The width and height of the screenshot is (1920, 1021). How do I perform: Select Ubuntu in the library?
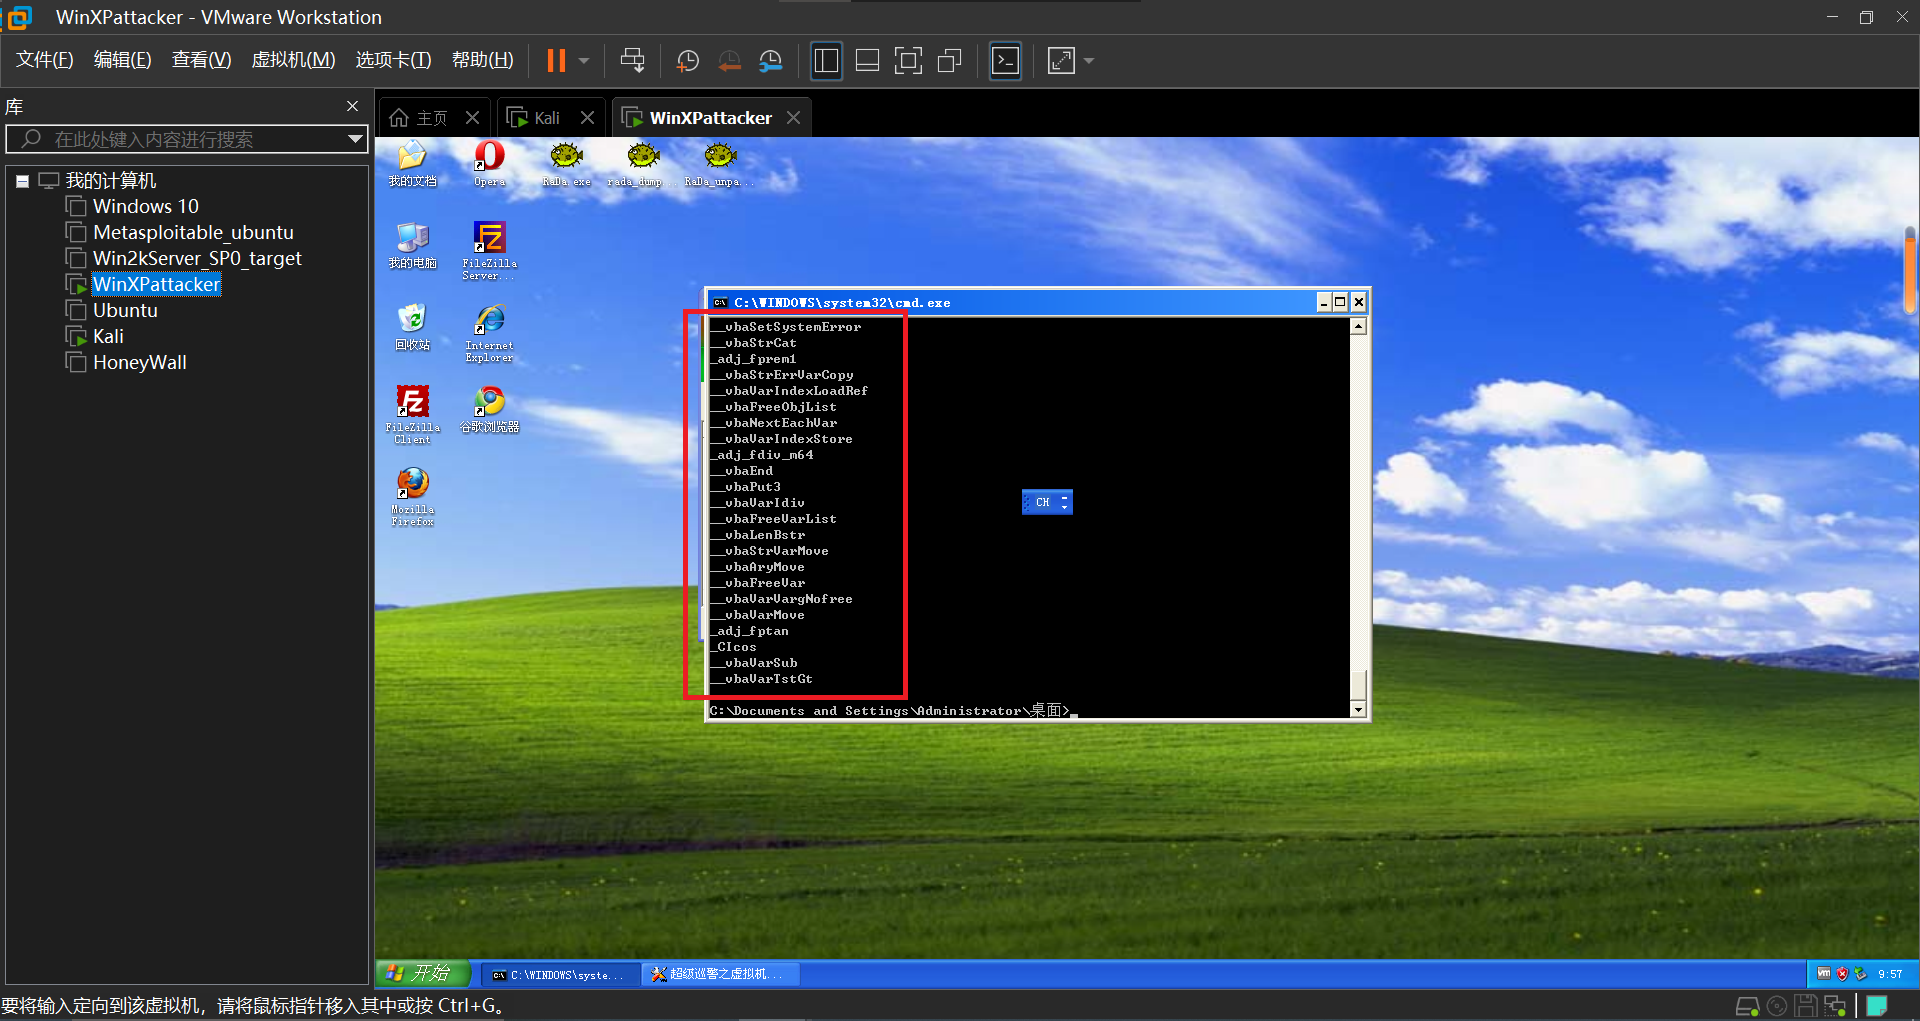[125, 310]
